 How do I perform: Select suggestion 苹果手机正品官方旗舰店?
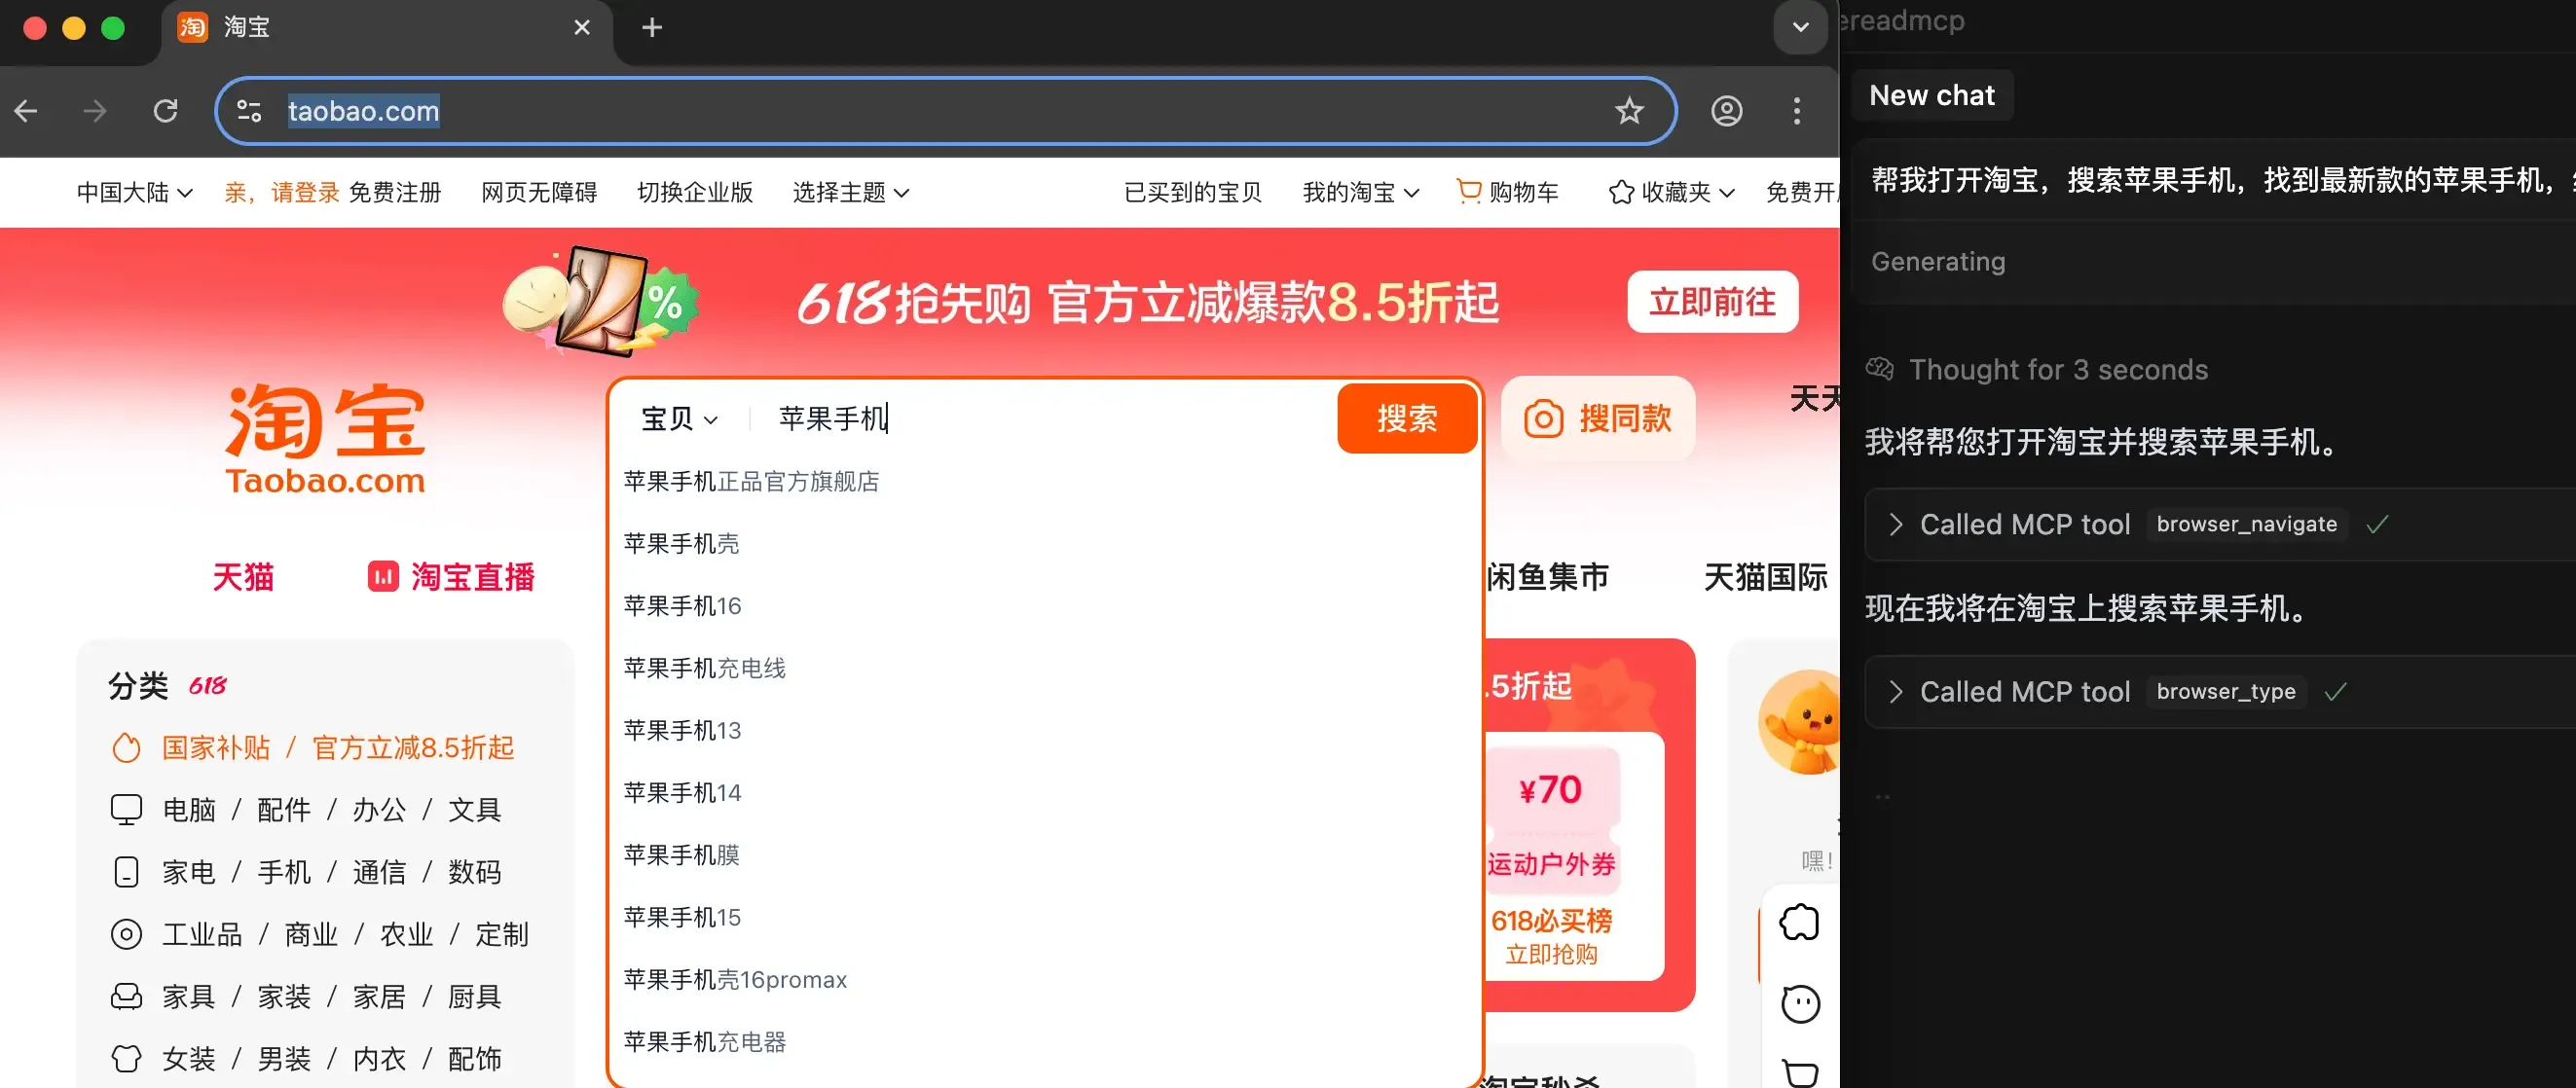[x=751, y=482]
